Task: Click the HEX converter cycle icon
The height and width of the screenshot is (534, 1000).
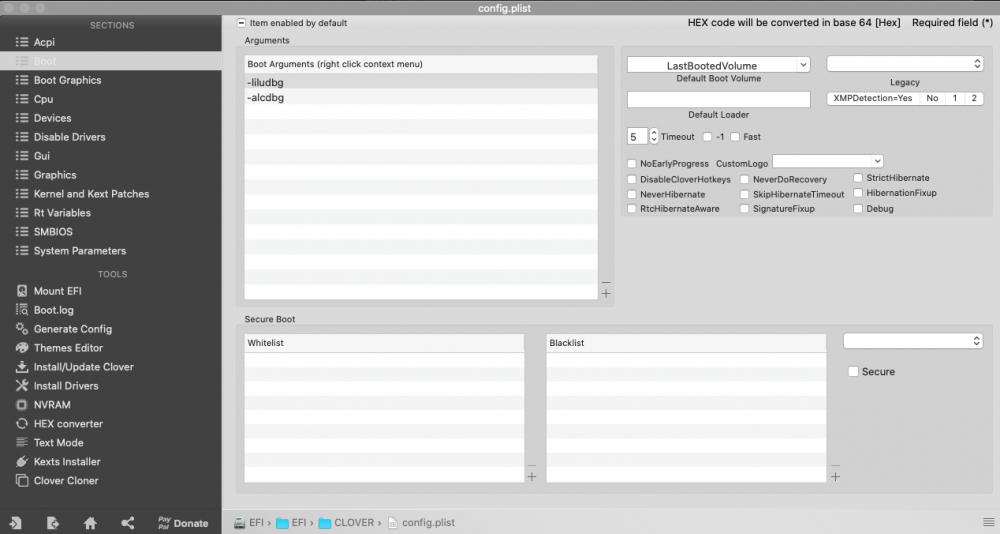Action: coord(22,424)
